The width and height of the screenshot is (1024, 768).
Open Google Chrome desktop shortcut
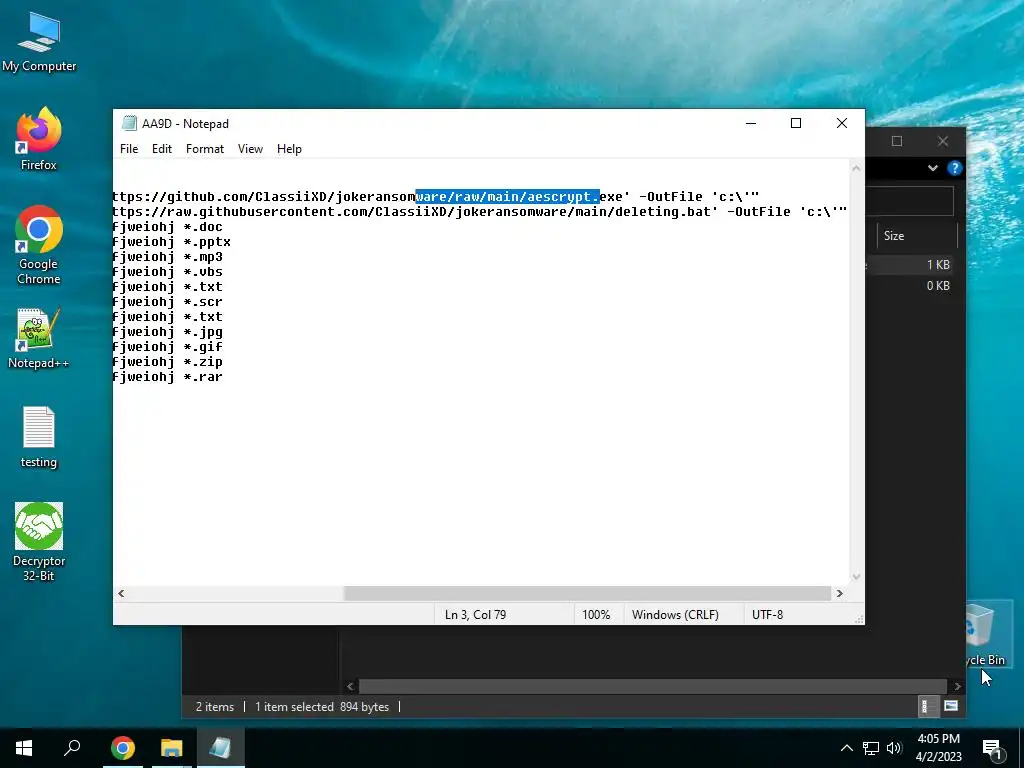pos(39,246)
